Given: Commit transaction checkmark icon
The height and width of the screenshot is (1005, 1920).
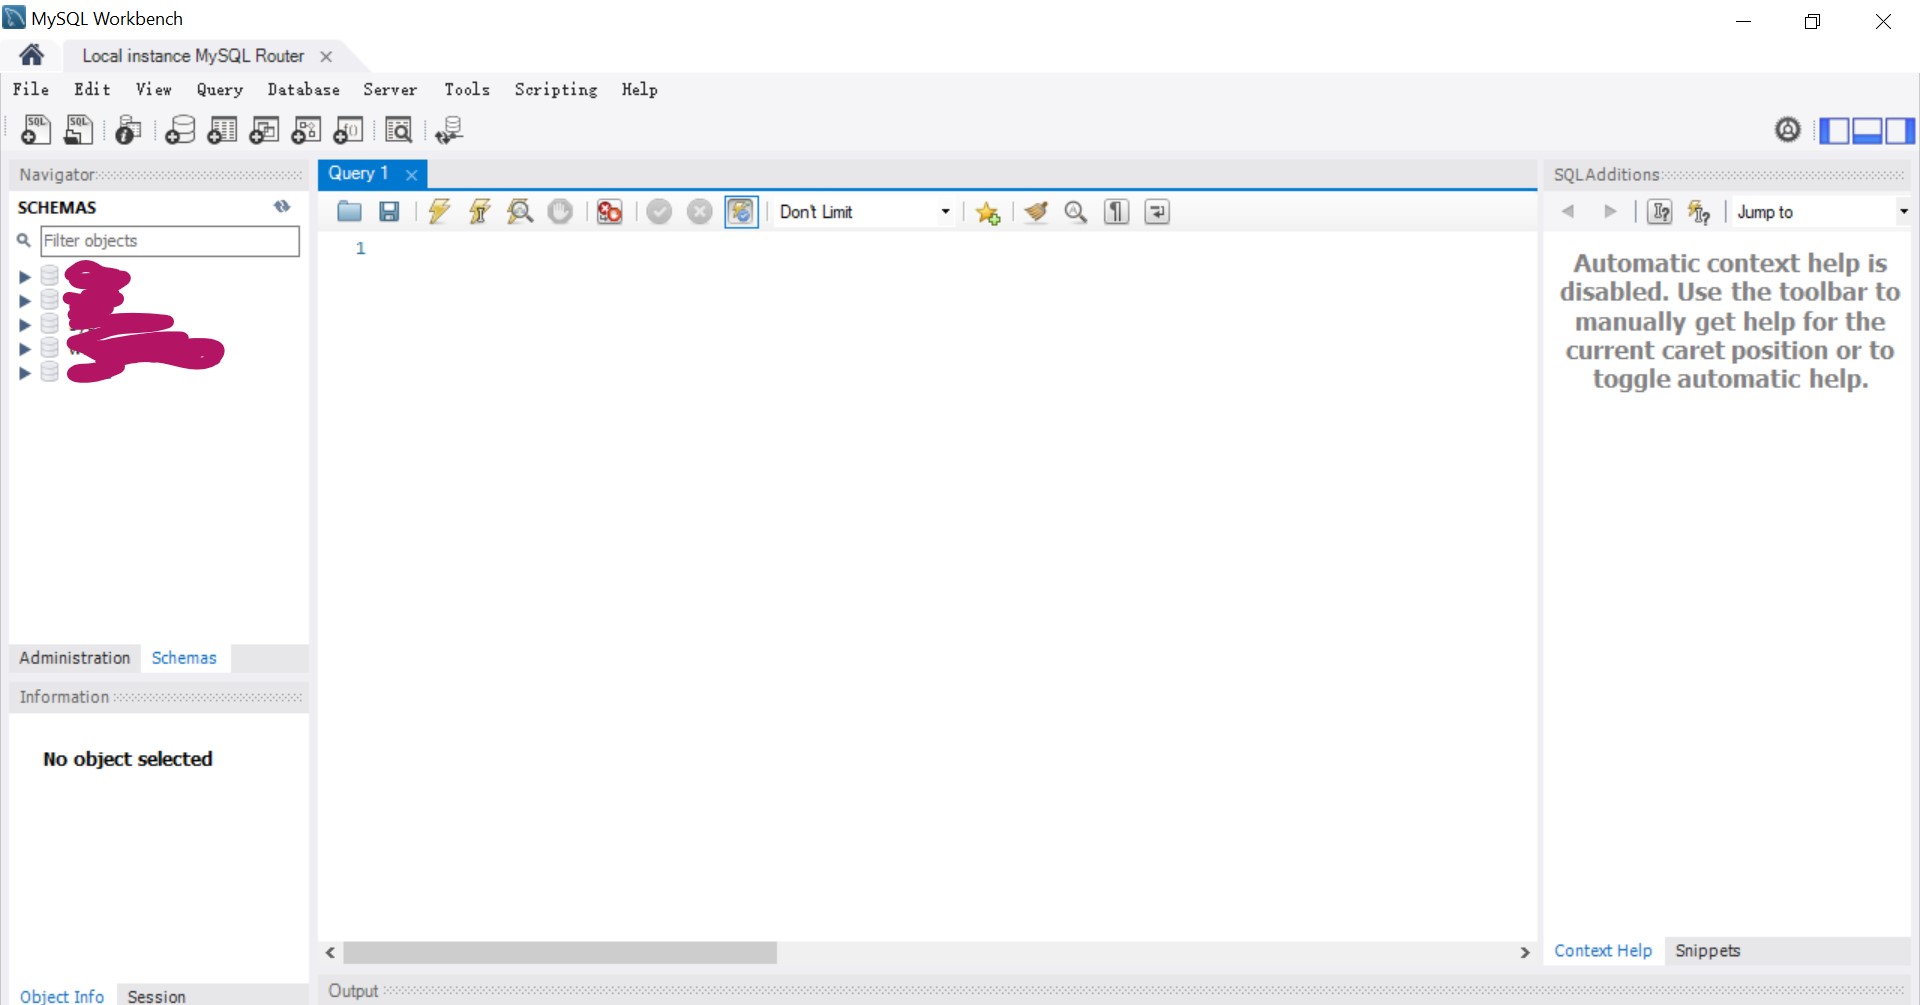Looking at the screenshot, I should (x=659, y=212).
